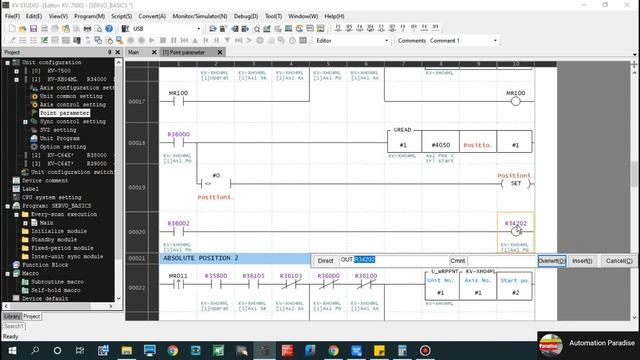
Task: Save the project with the floppy icon
Action: [33, 29]
